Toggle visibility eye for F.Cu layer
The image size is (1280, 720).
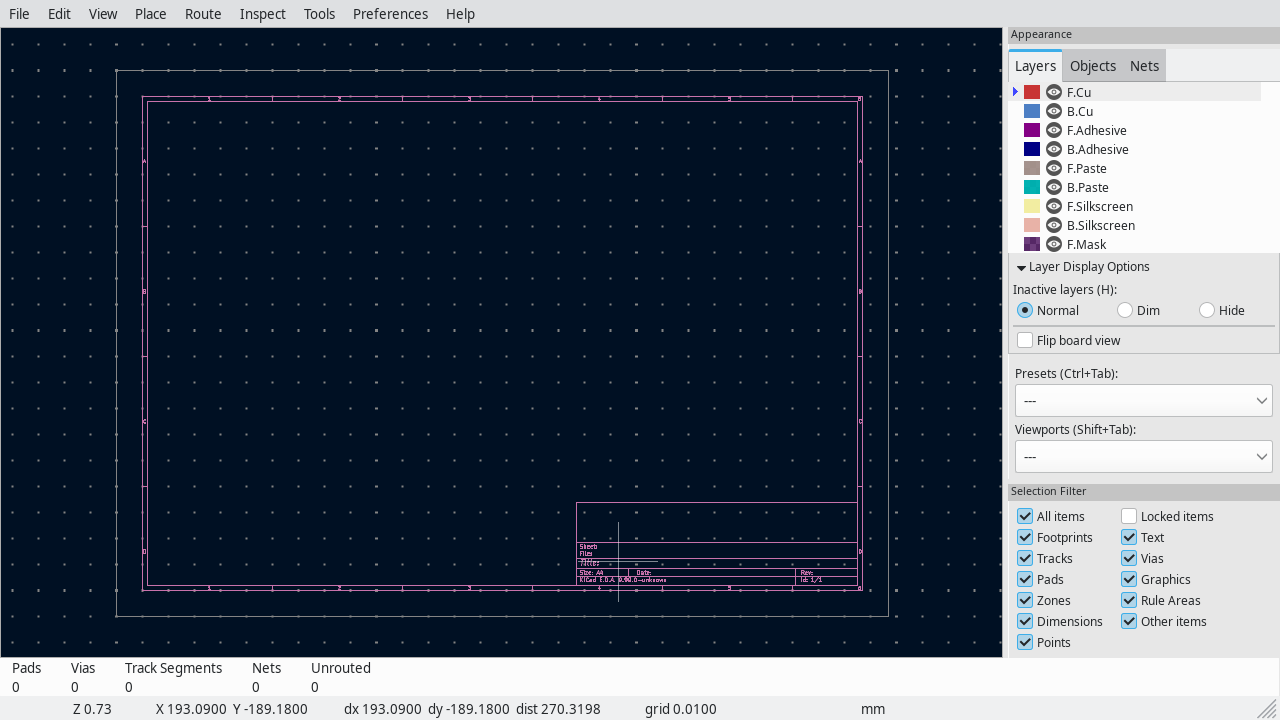tap(1053, 92)
